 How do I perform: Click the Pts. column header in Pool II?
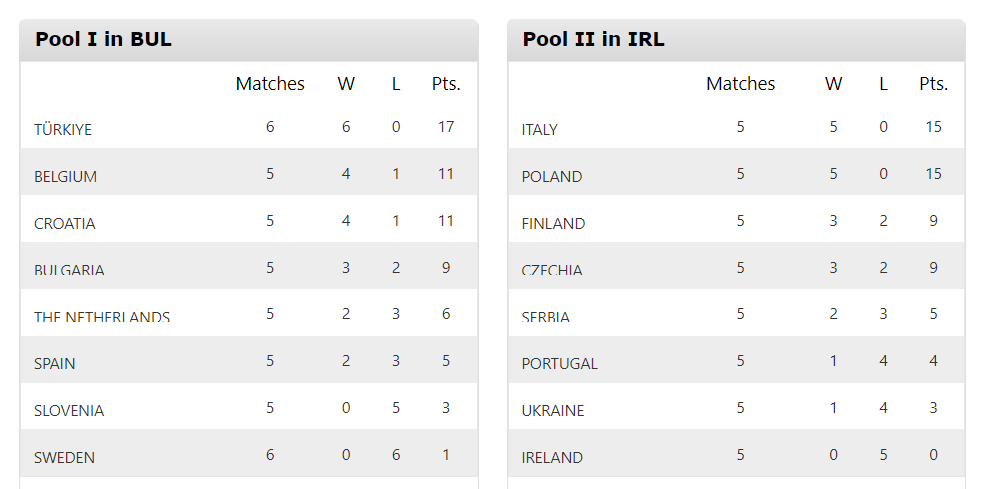(x=933, y=84)
